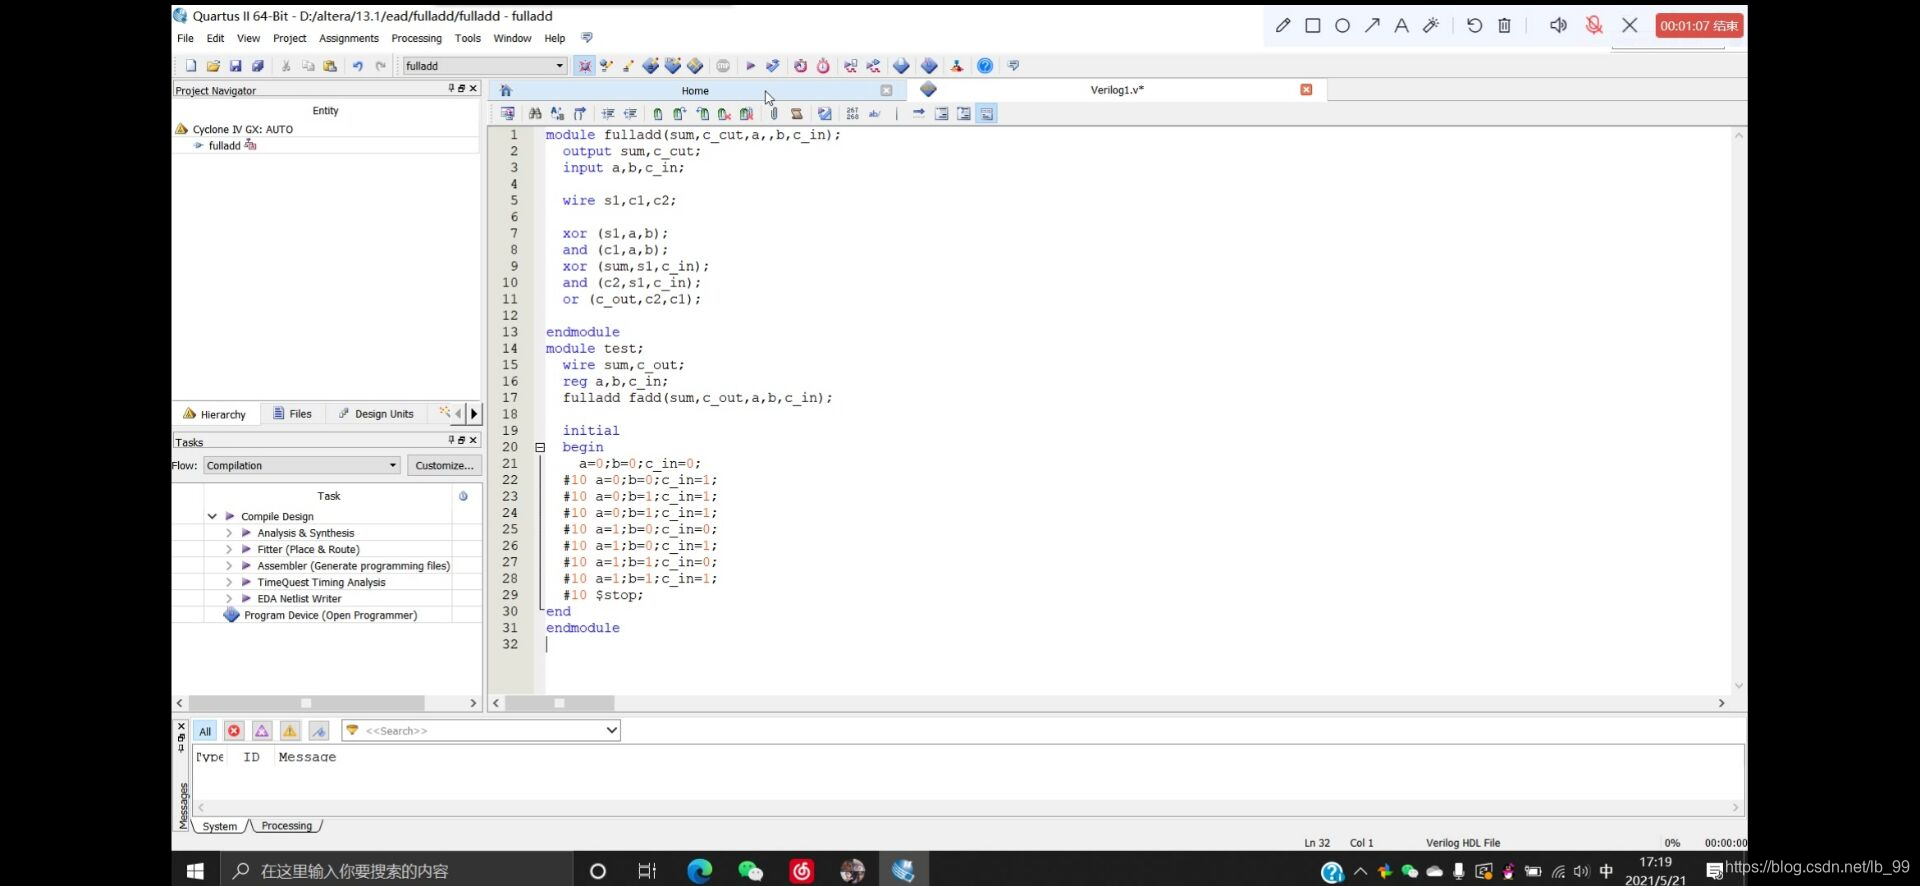The image size is (1920, 886).
Task: Start compilation with the purple play icon
Action: click(750, 66)
